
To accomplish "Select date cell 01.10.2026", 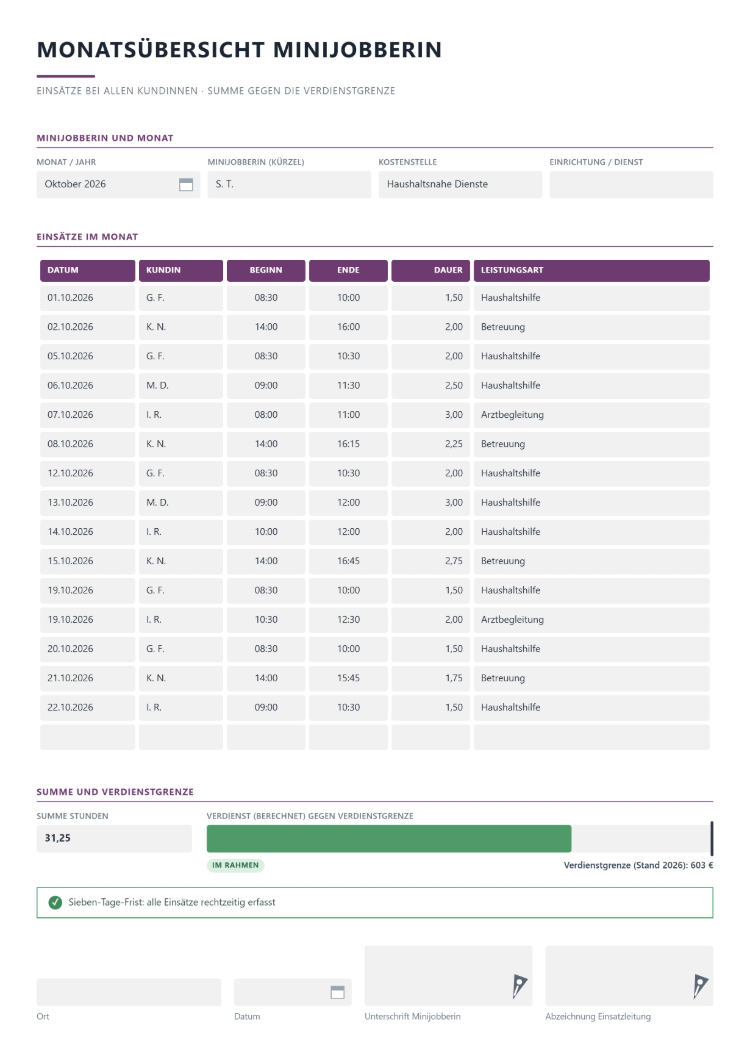I will 87,298.
